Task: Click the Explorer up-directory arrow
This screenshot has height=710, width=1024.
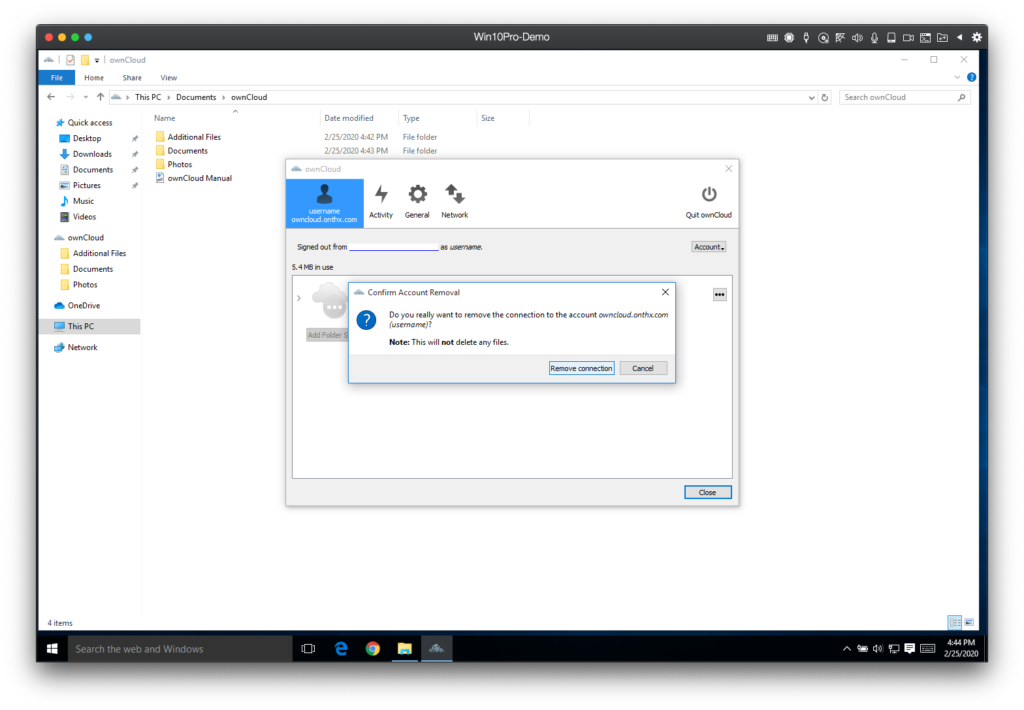Action: pos(100,97)
